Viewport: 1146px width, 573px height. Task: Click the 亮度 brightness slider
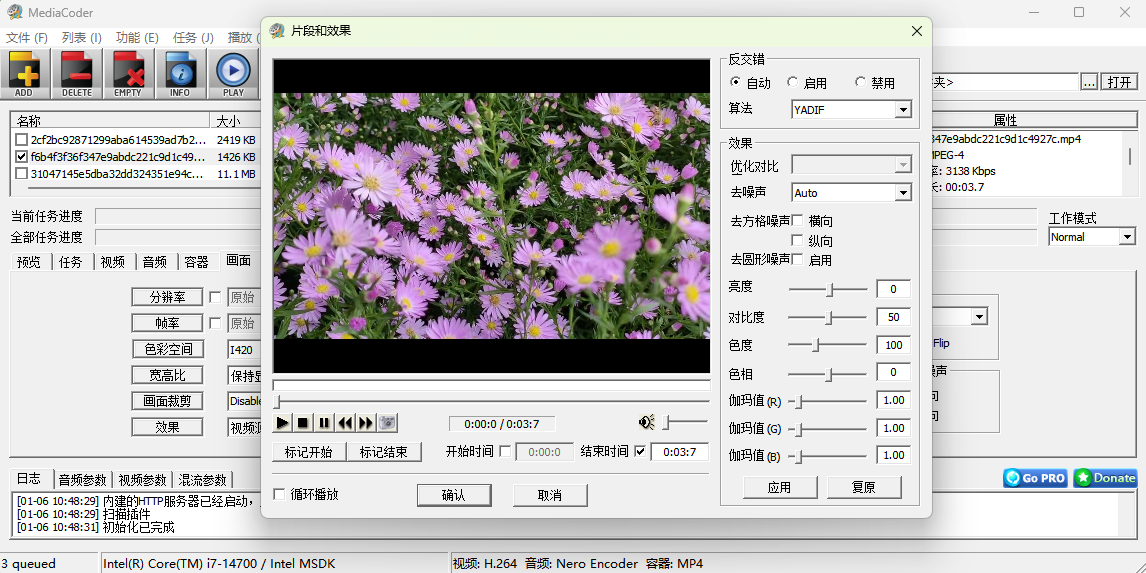[829, 290]
